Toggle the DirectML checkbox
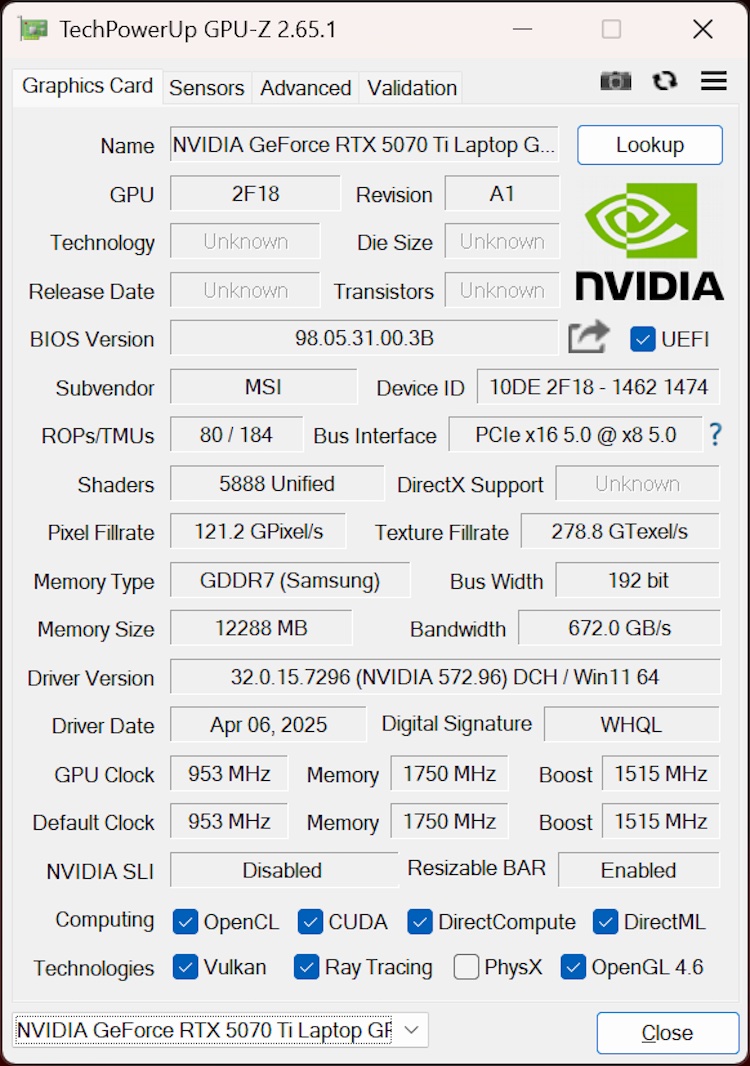This screenshot has height=1066, width=750. 605,921
